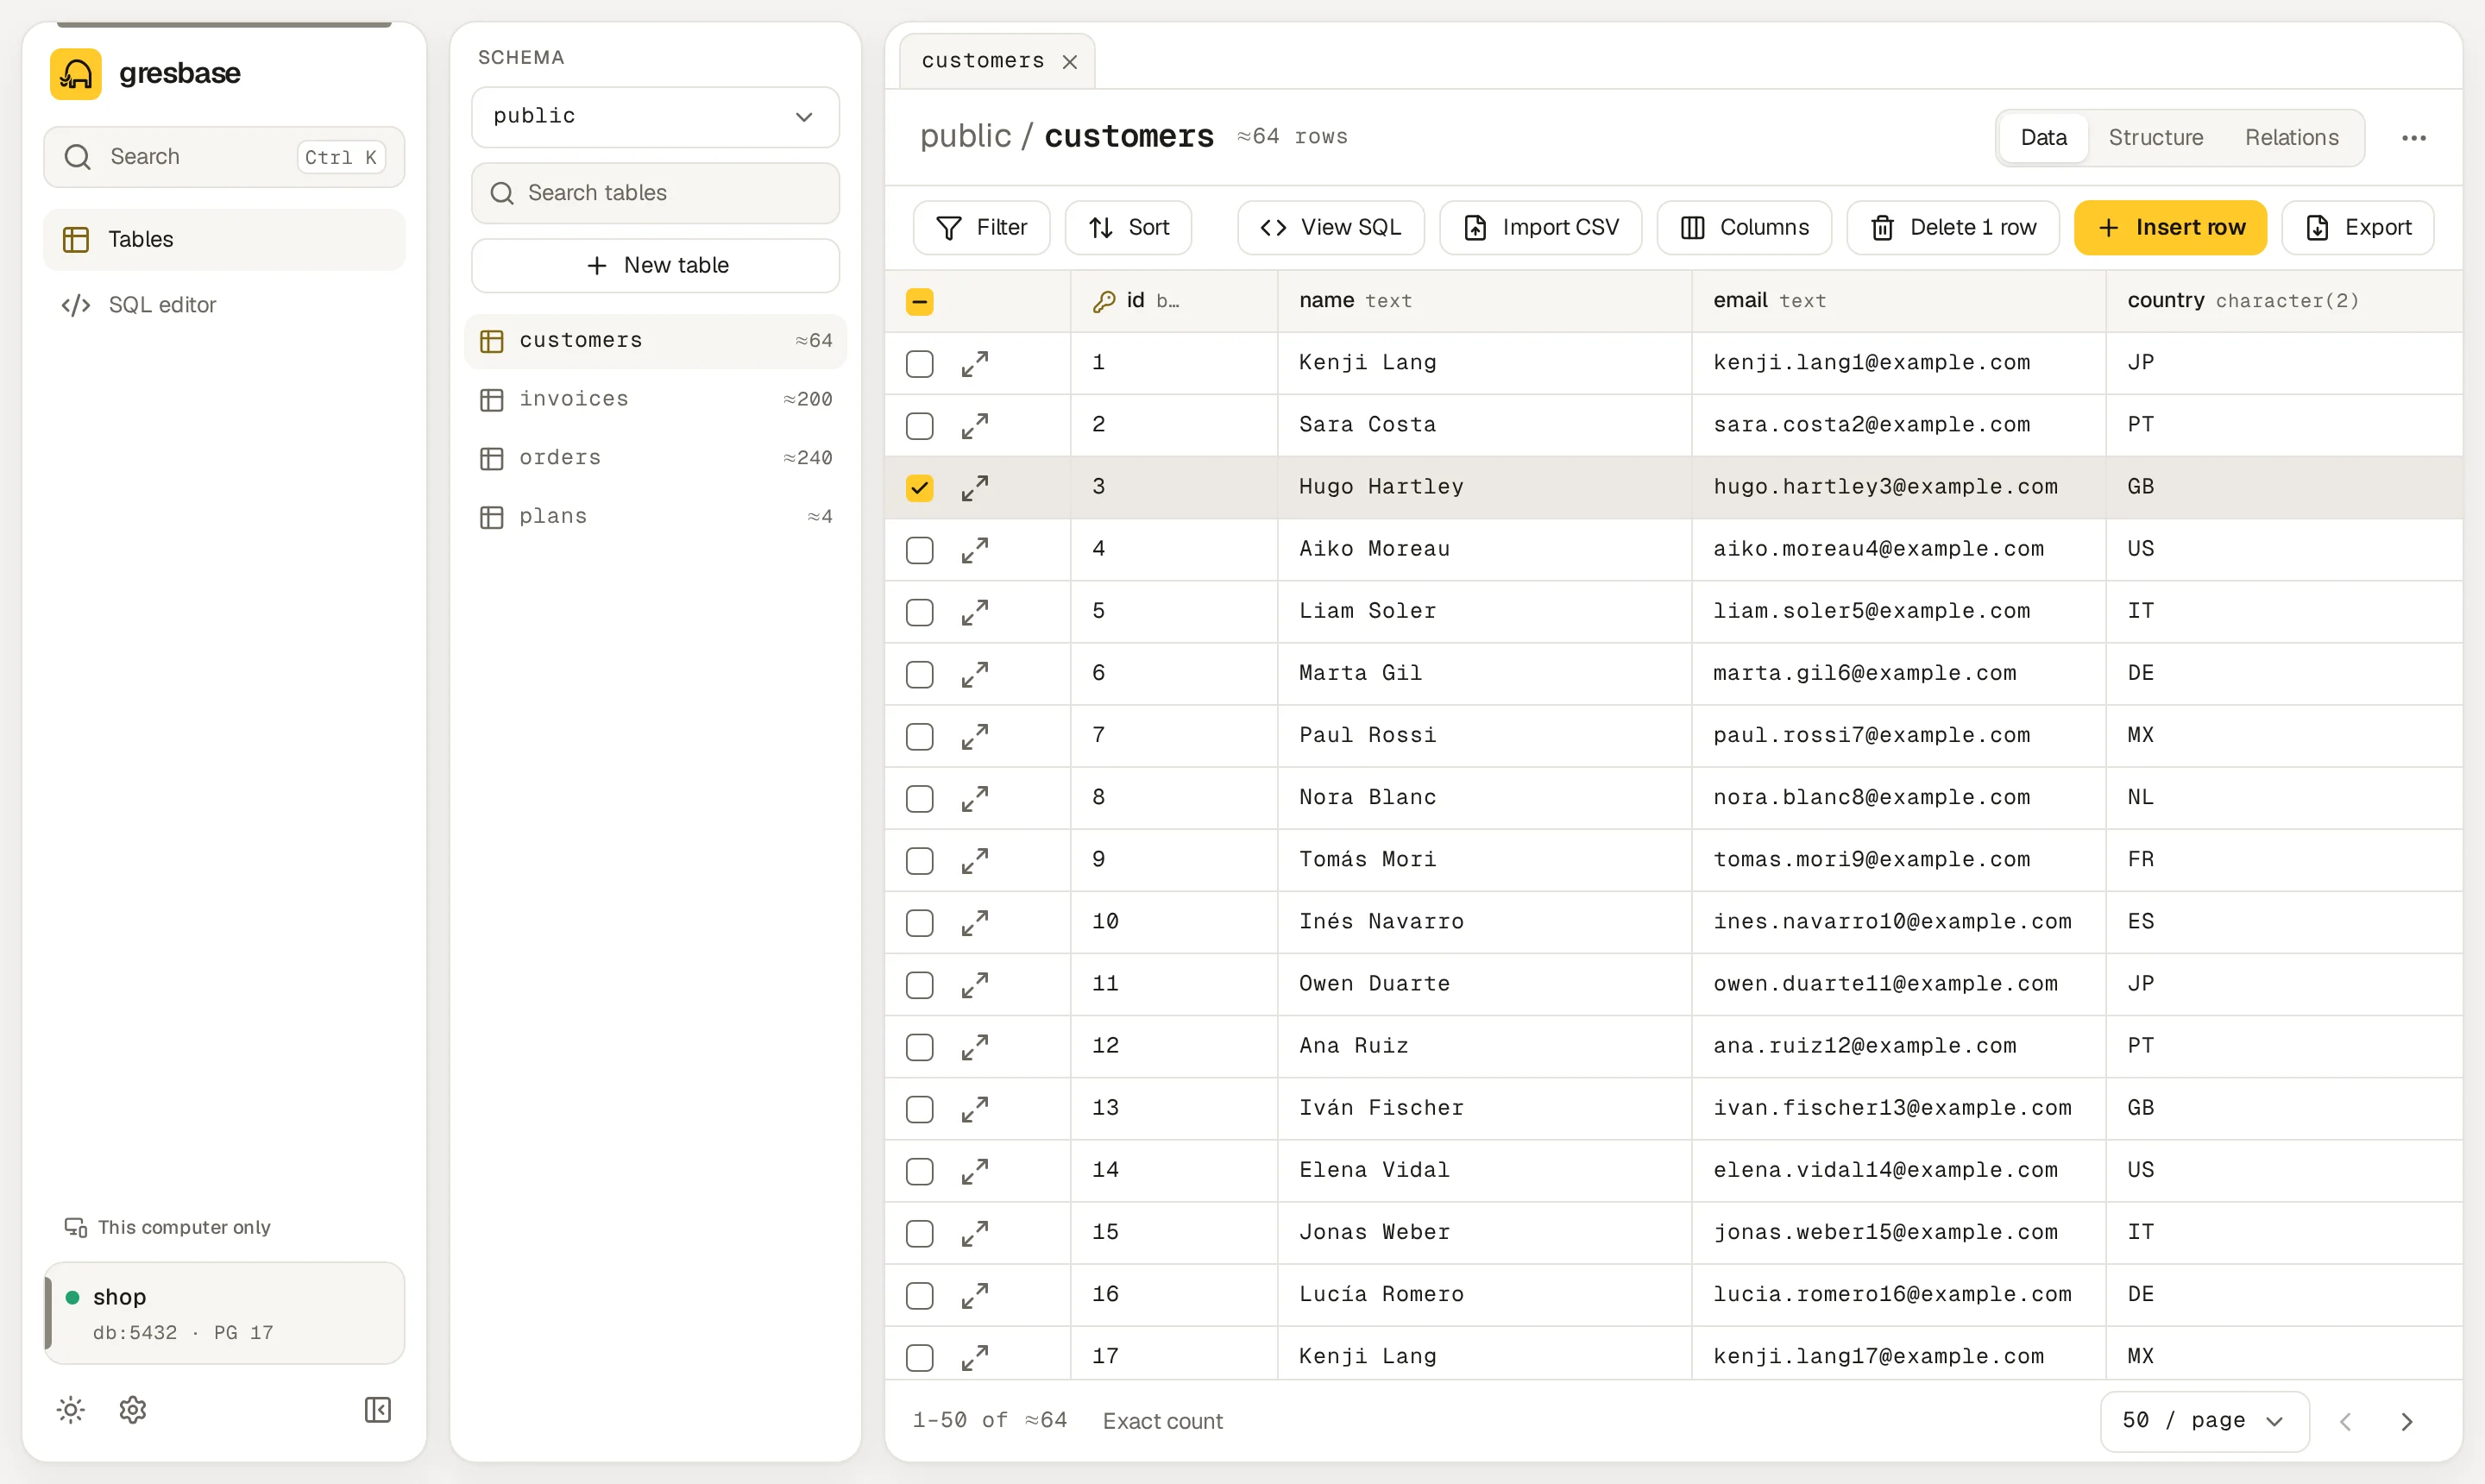Expand row 3 Hugo Hartley details

[x=975, y=487]
